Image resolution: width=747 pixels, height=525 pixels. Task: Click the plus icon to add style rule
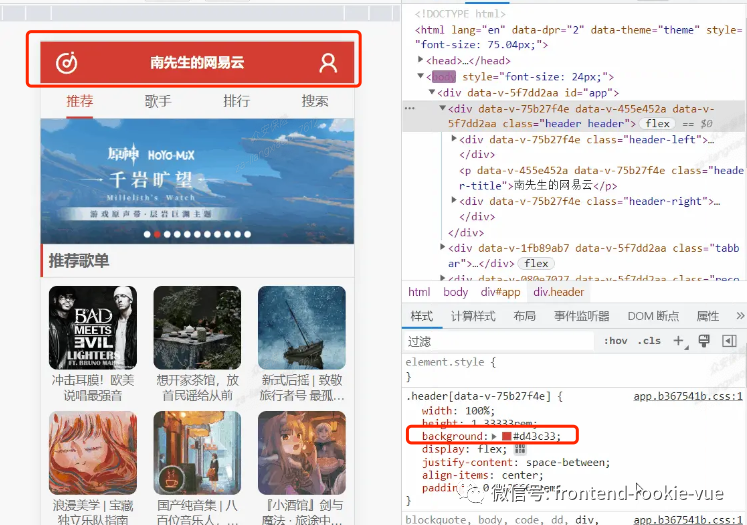pos(679,341)
